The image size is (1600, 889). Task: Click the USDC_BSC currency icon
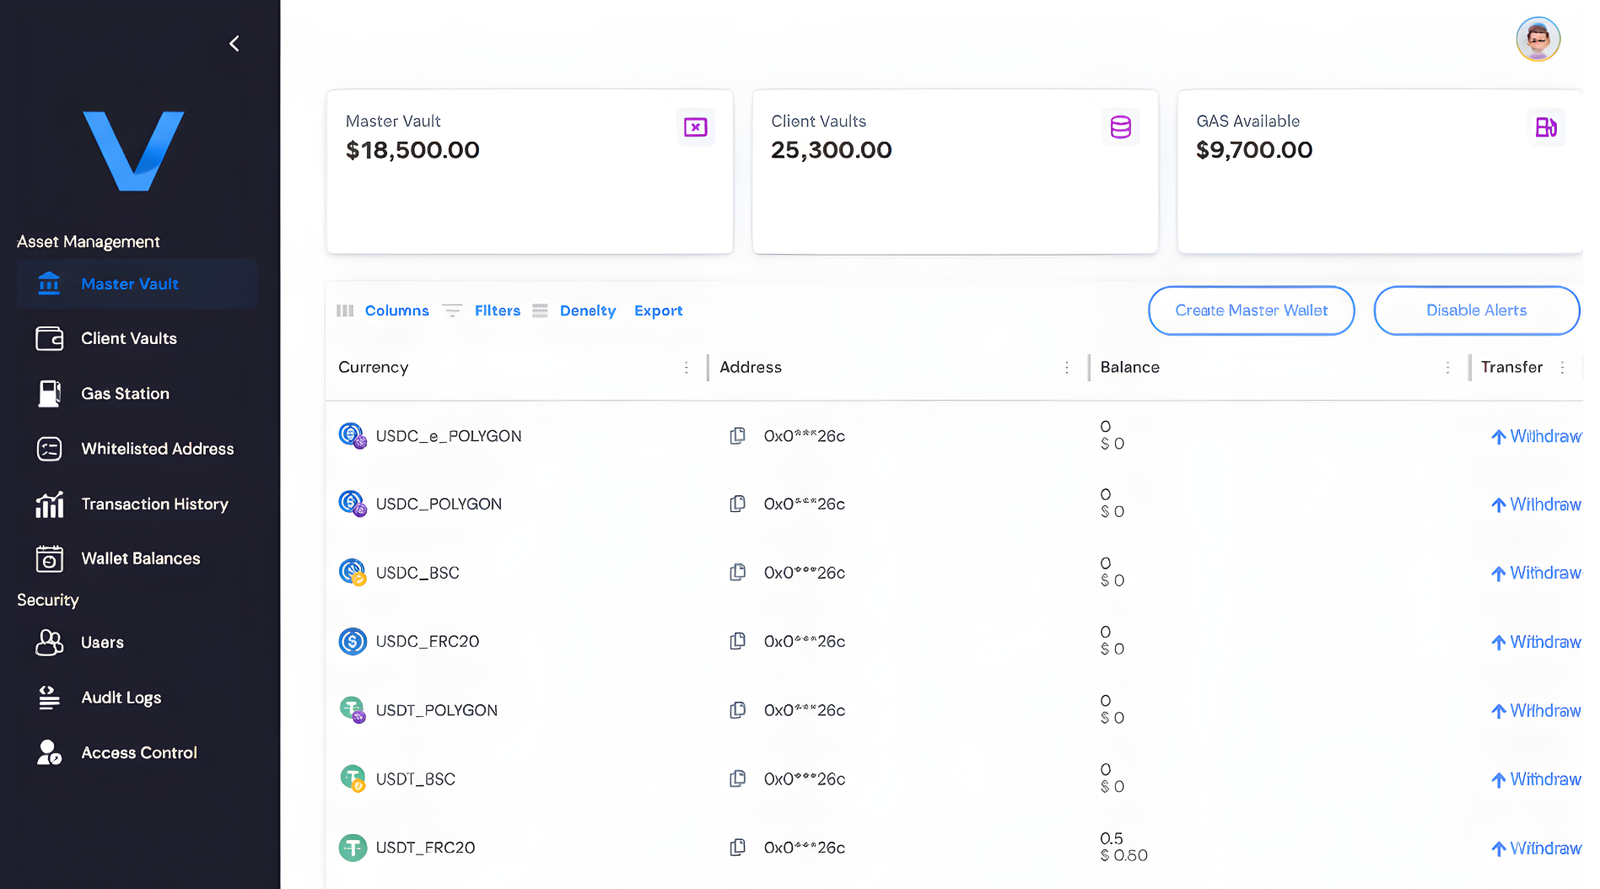(352, 573)
